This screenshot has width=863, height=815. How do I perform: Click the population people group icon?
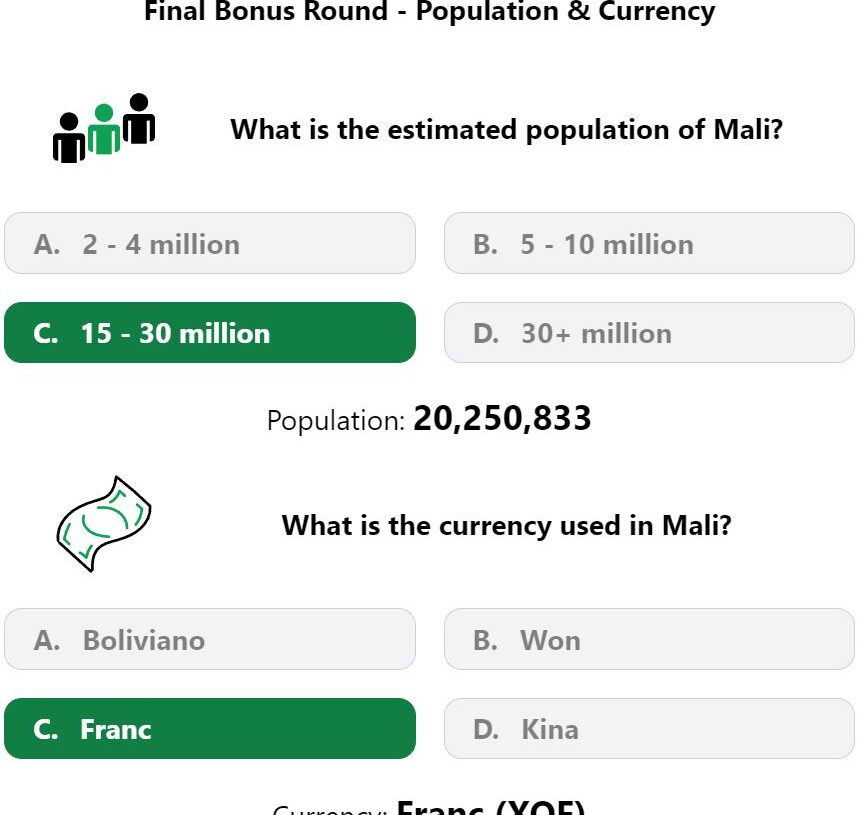(x=104, y=128)
